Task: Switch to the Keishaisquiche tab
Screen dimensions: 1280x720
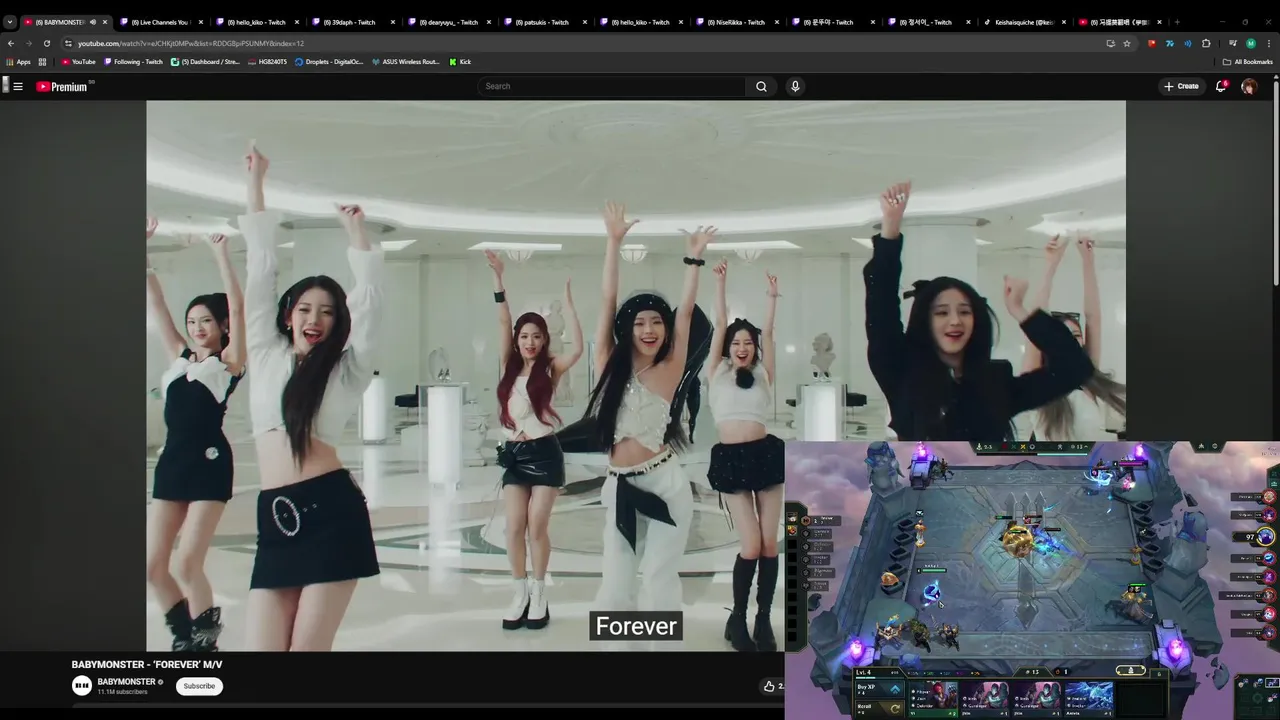Action: [1022, 22]
